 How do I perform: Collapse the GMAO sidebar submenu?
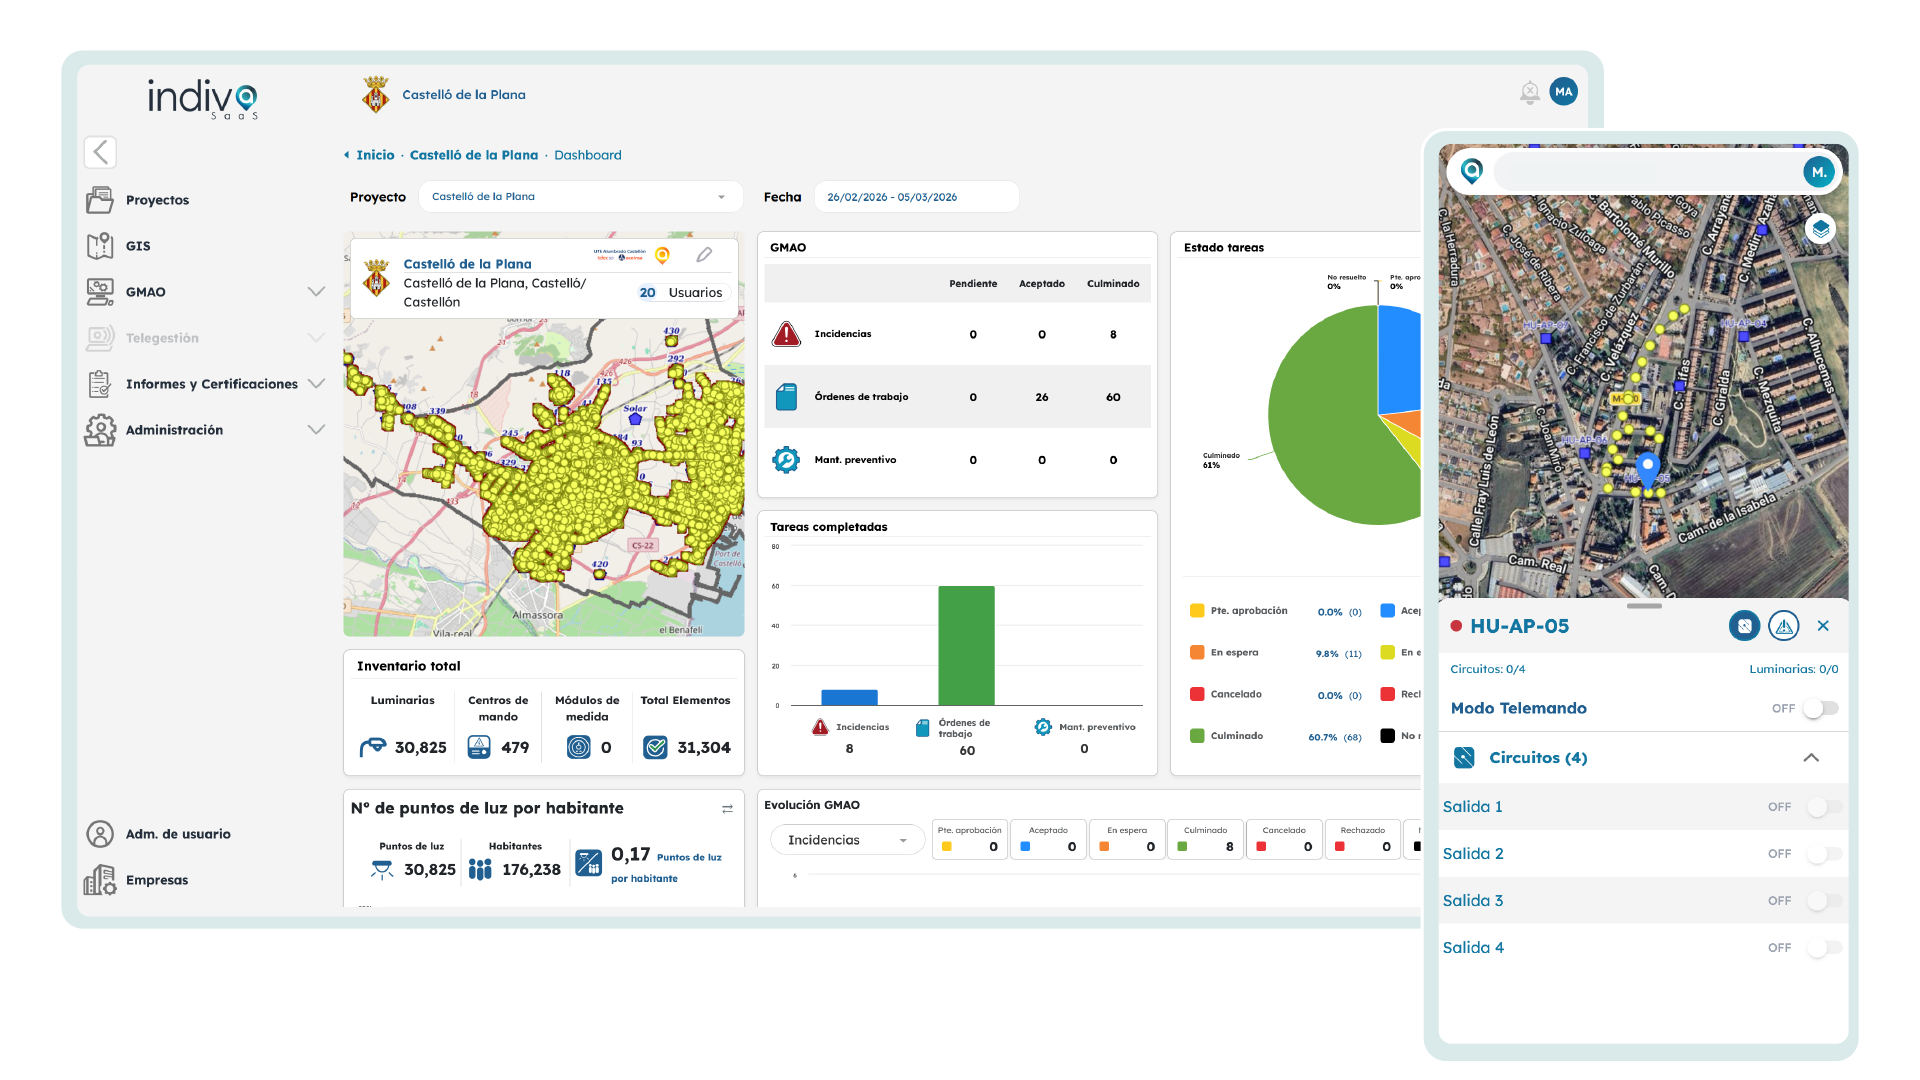pyautogui.click(x=317, y=291)
